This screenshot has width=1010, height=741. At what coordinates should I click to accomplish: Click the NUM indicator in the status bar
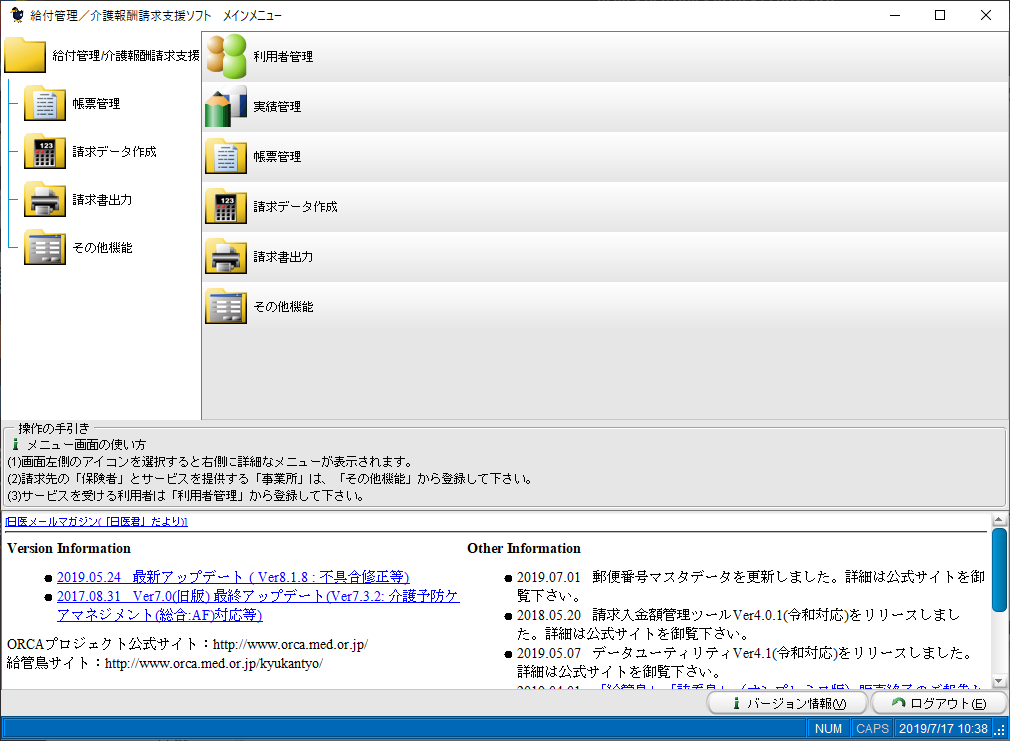coord(828,728)
